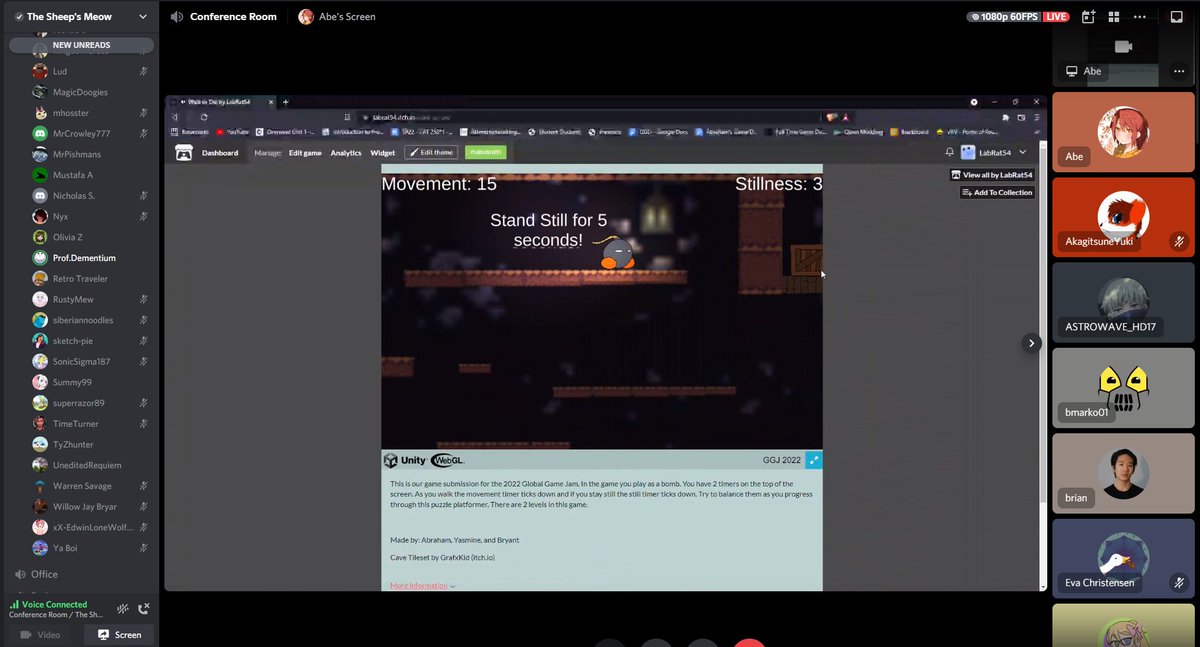Click the YouTube bookmark in shared browser
Image resolution: width=1200 pixels, height=647 pixels.
[232, 131]
